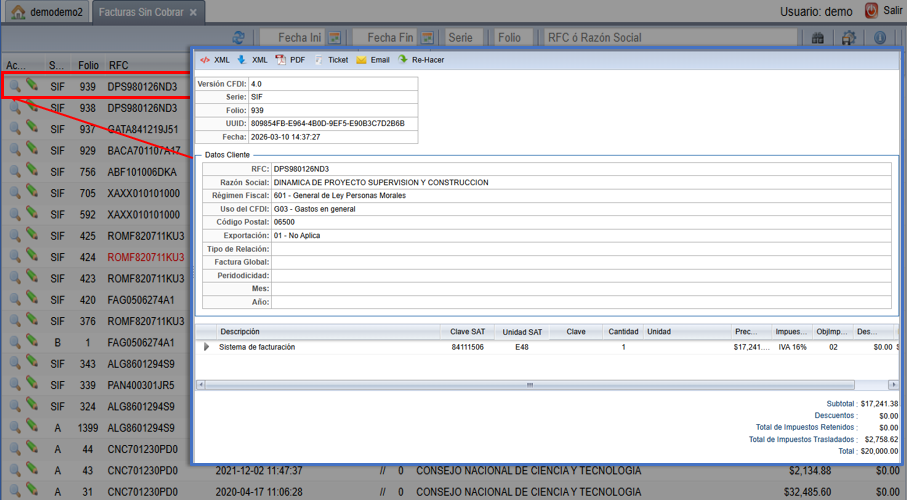
Task: Open the Fecha Ini calendar picker
Action: (x=335, y=38)
